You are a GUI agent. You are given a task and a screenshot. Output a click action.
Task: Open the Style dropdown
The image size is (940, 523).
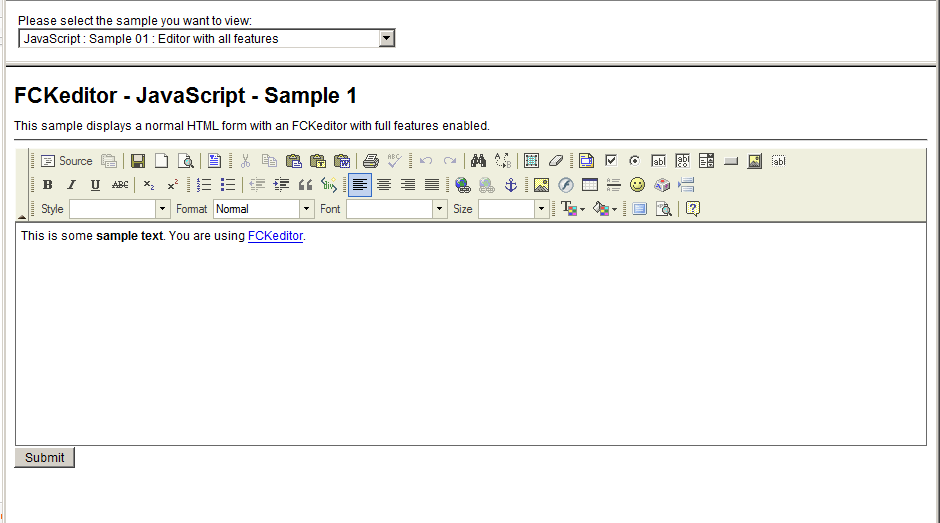(x=119, y=209)
